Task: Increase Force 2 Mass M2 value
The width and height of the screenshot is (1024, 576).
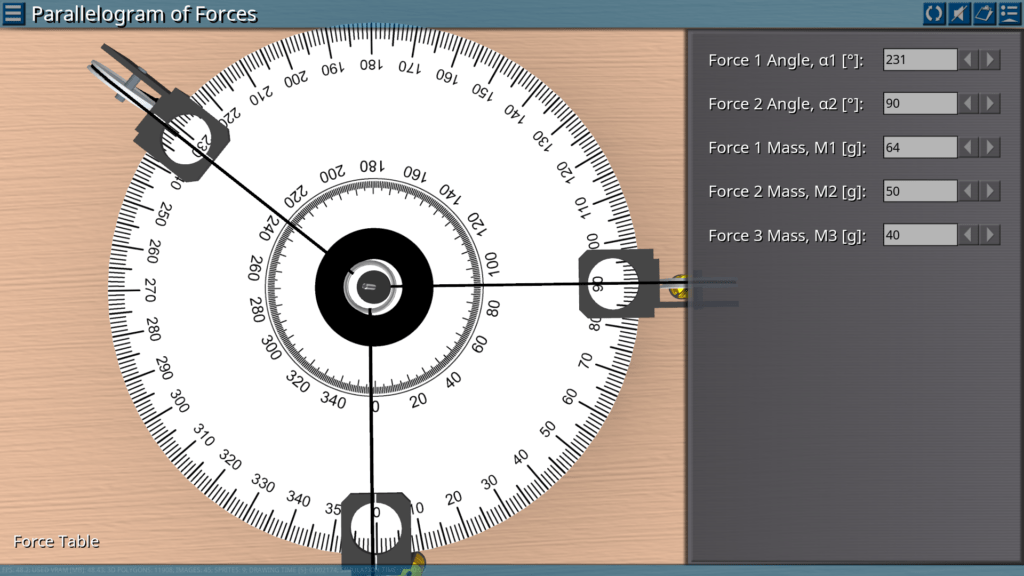Action: tap(990, 191)
